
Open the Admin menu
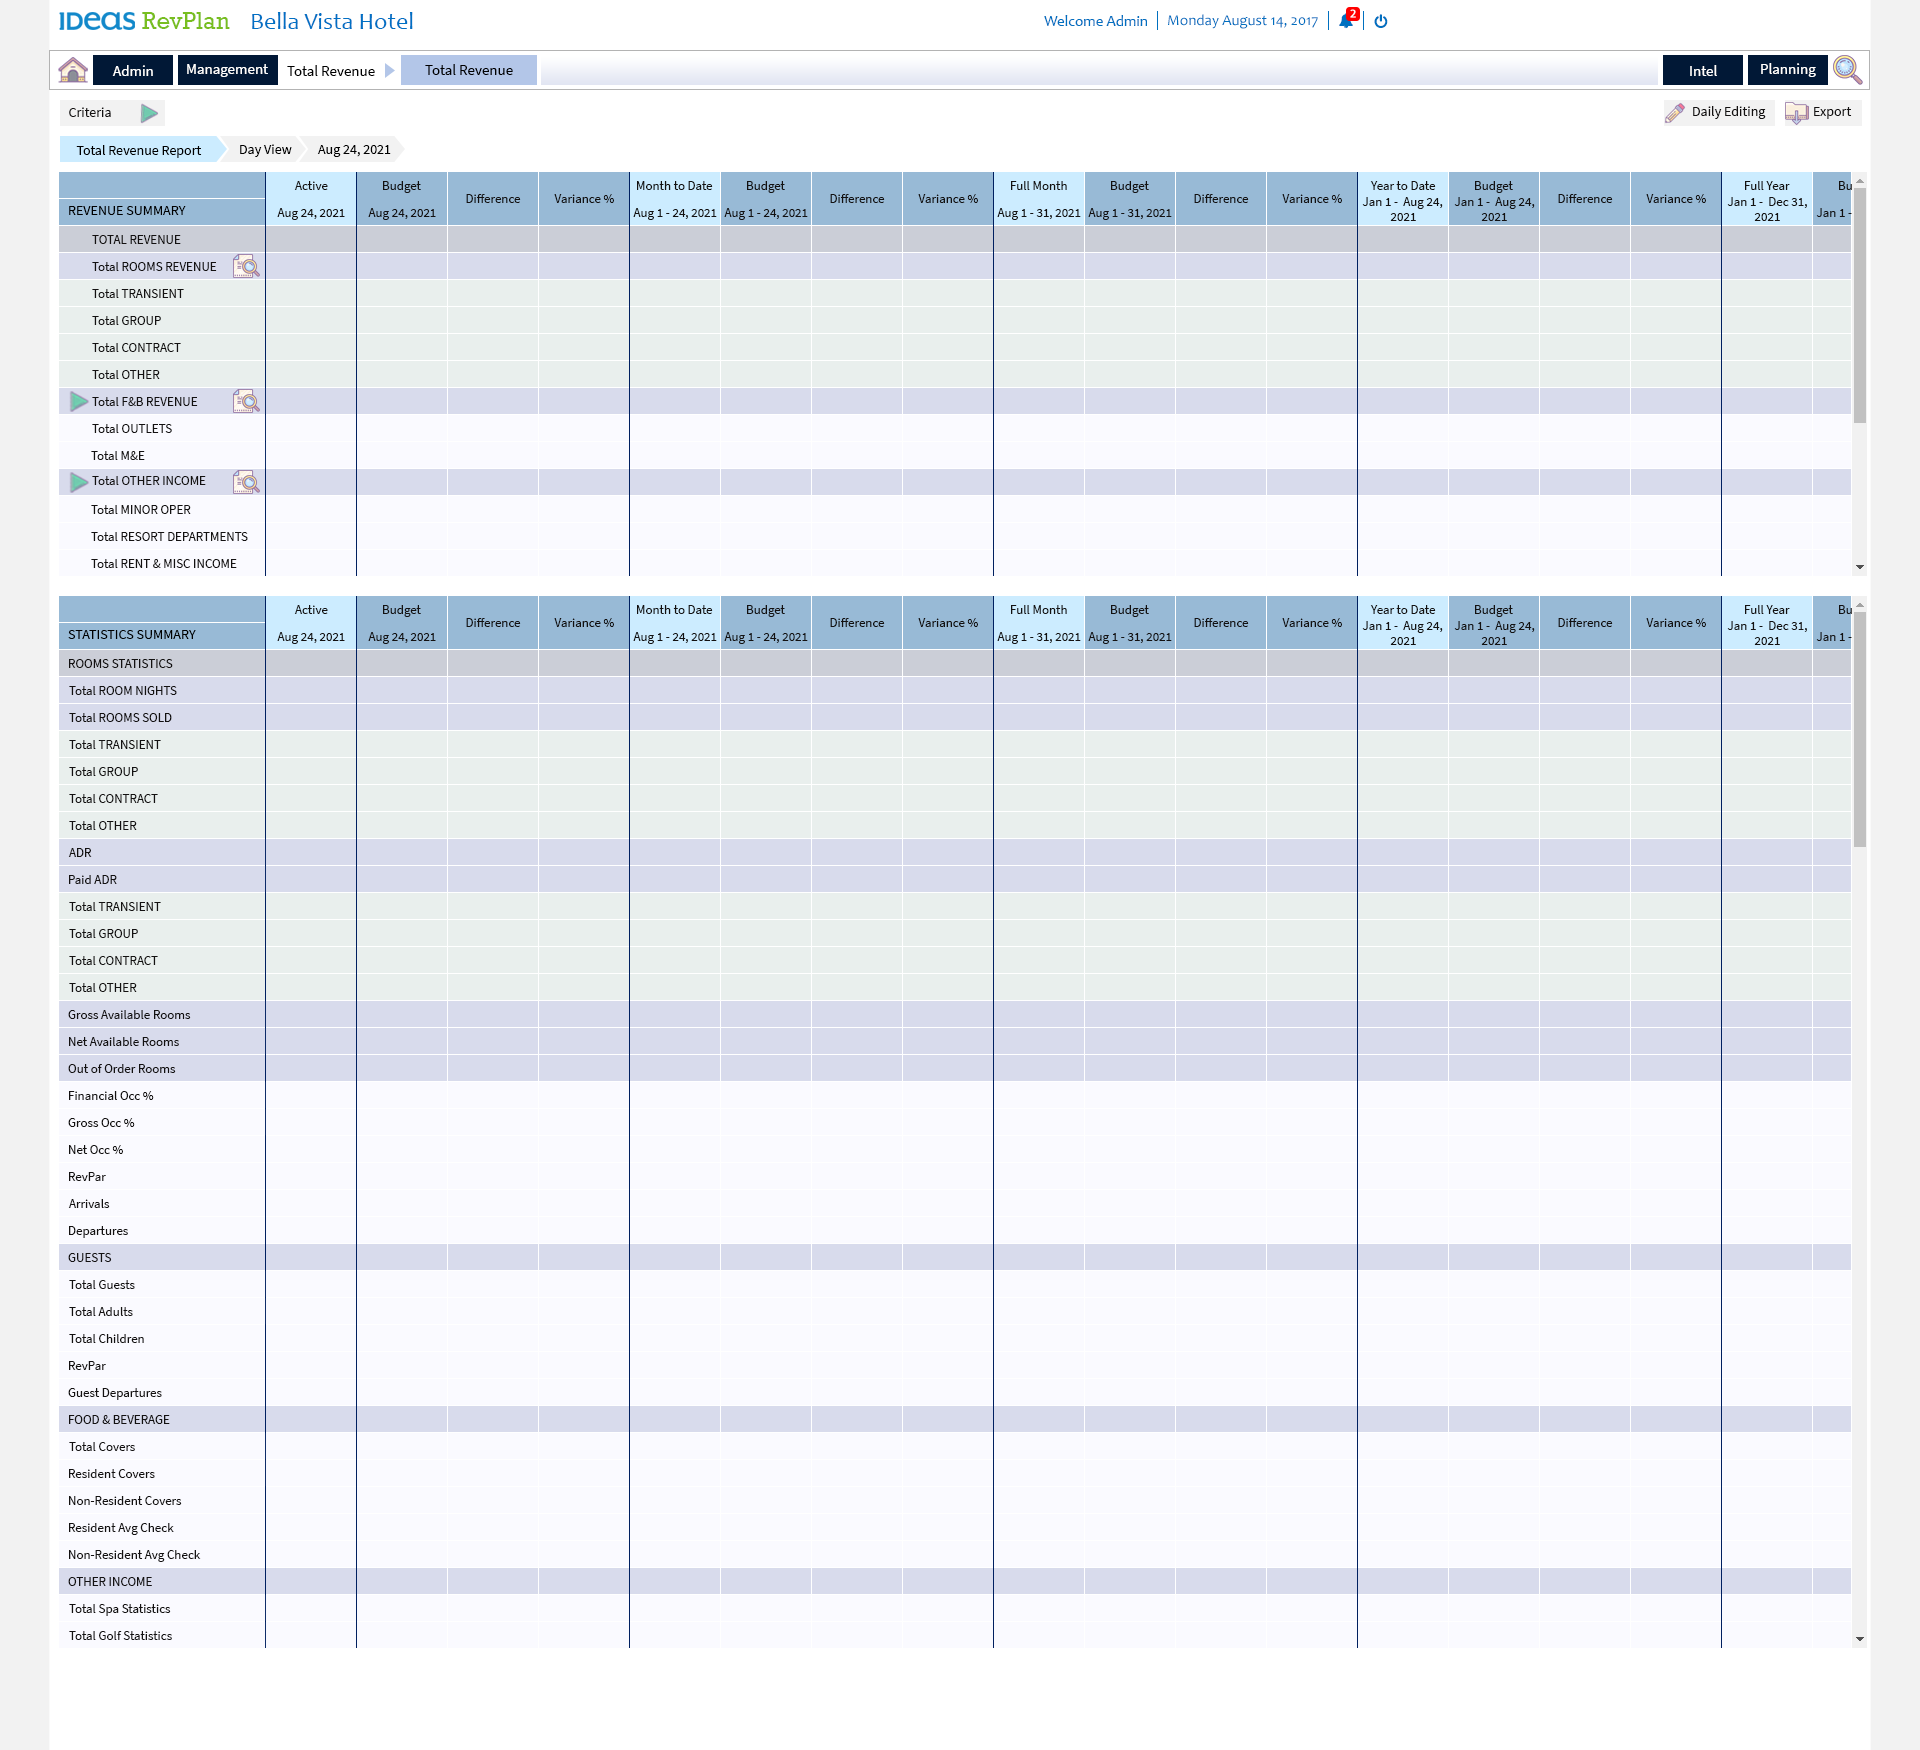[133, 70]
